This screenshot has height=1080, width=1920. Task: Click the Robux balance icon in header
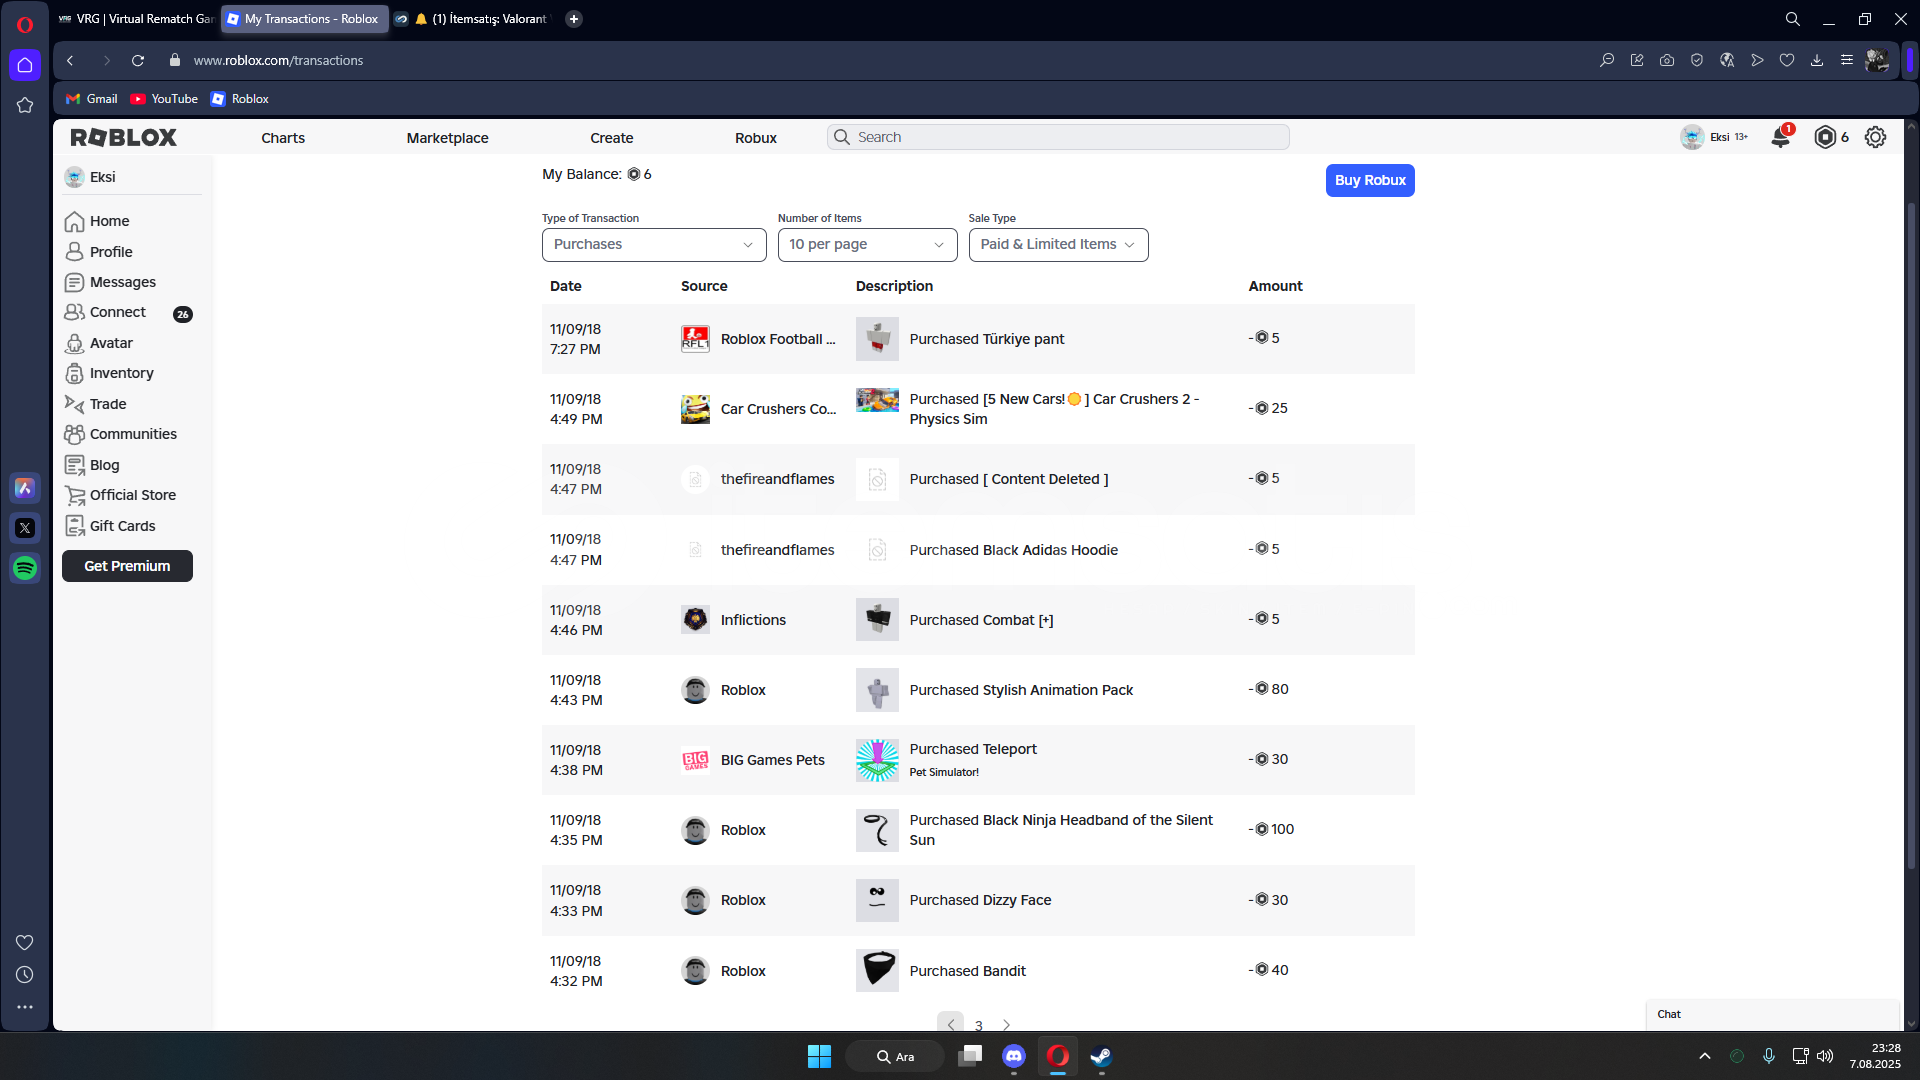click(x=1825, y=137)
